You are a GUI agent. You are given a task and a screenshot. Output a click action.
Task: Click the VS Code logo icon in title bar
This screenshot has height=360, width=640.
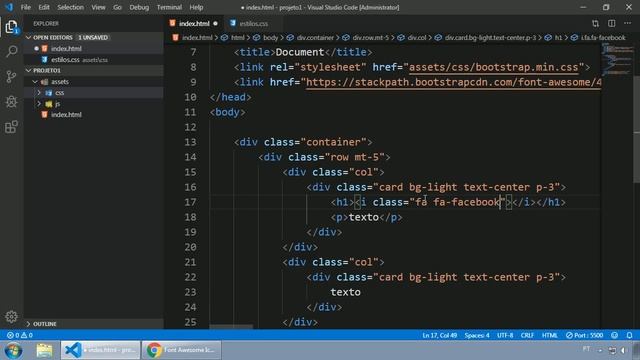pyautogui.click(x=9, y=7)
